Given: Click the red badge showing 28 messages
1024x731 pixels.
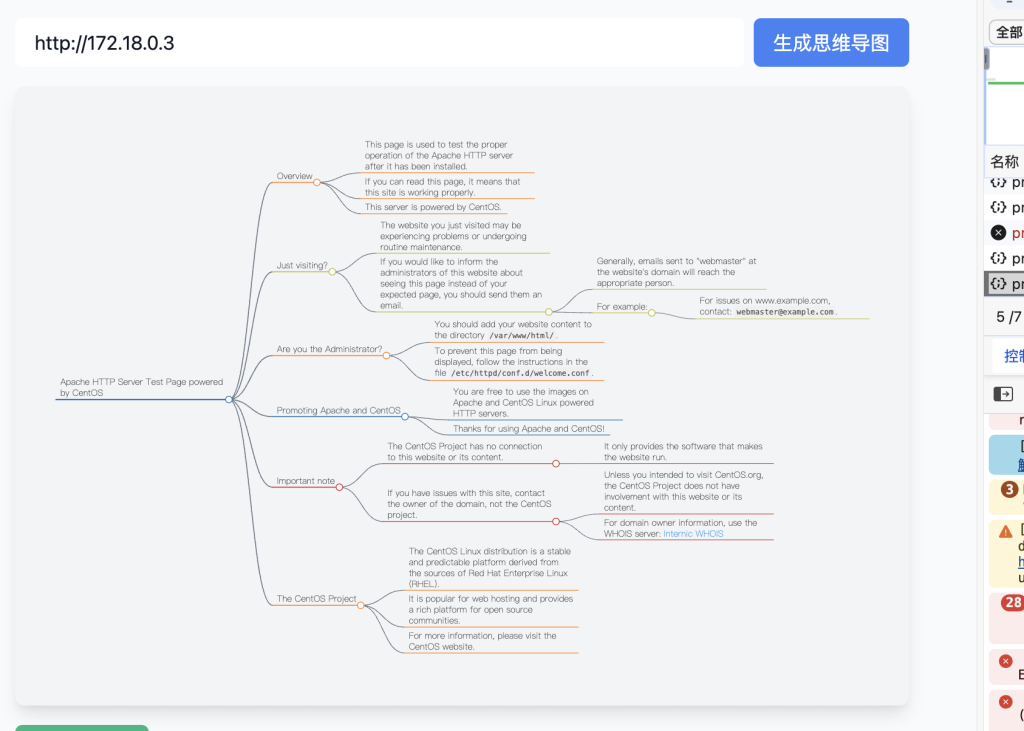Looking at the screenshot, I should [1012, 603].
